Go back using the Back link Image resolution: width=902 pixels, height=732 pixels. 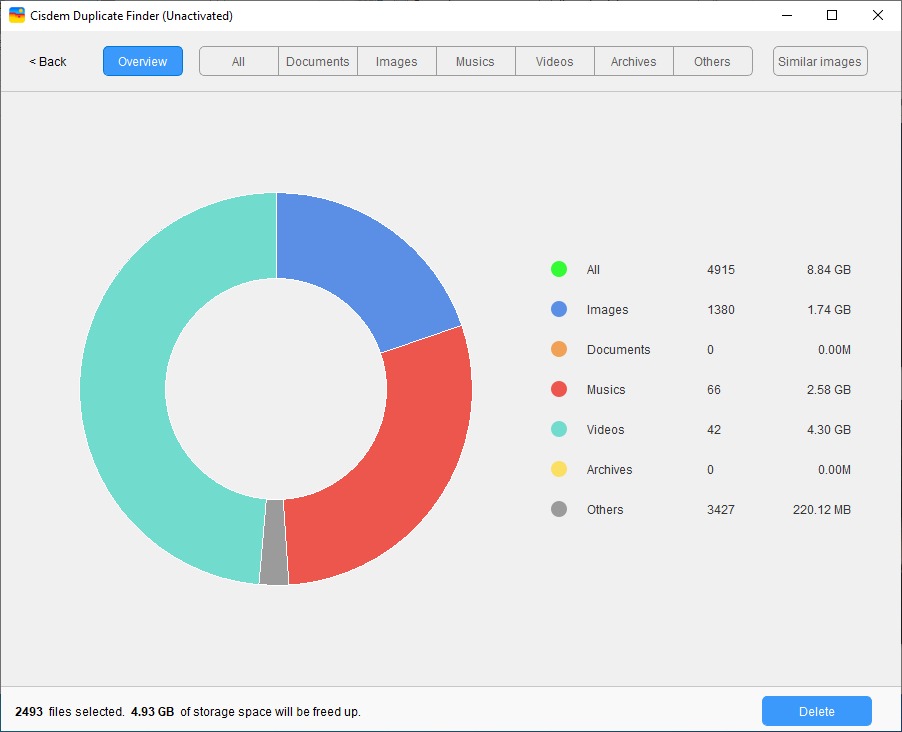[x=48, y=62]
